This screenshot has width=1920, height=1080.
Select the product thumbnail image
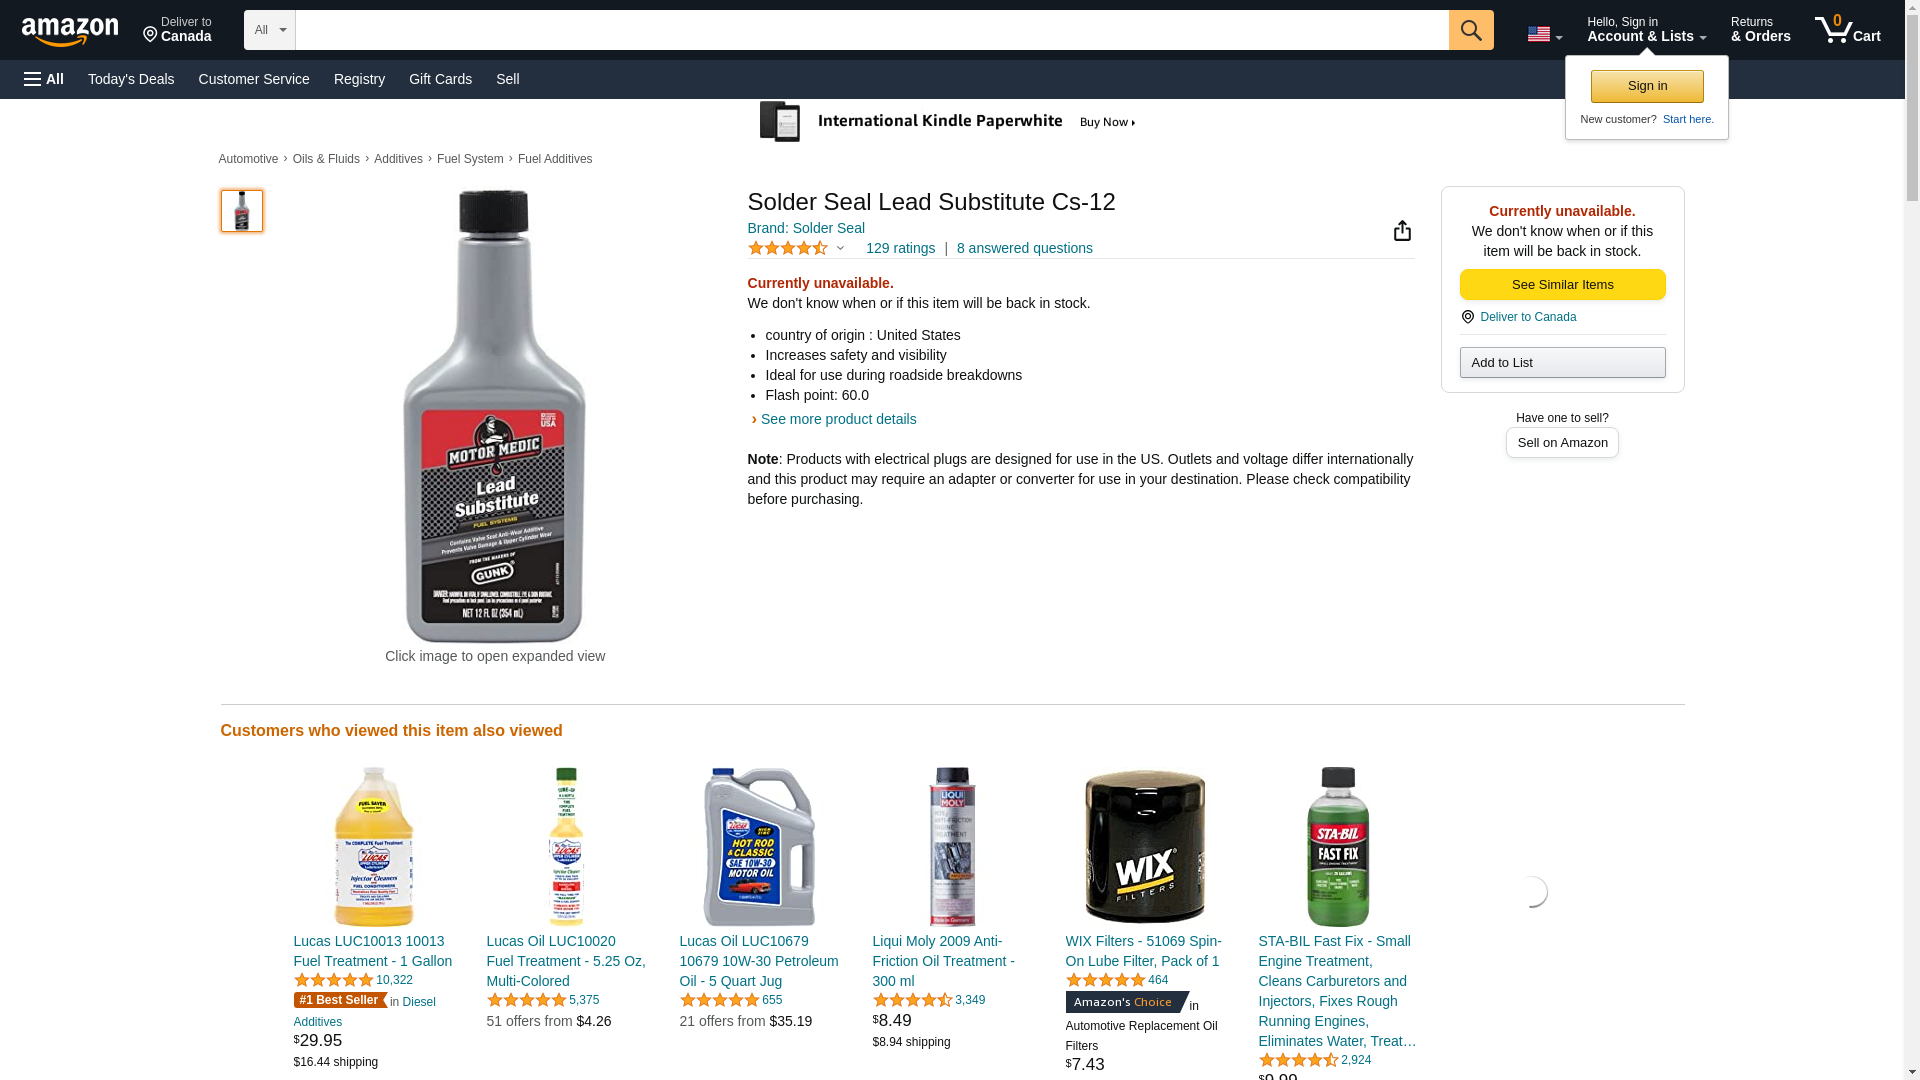[x=242, y=211]
